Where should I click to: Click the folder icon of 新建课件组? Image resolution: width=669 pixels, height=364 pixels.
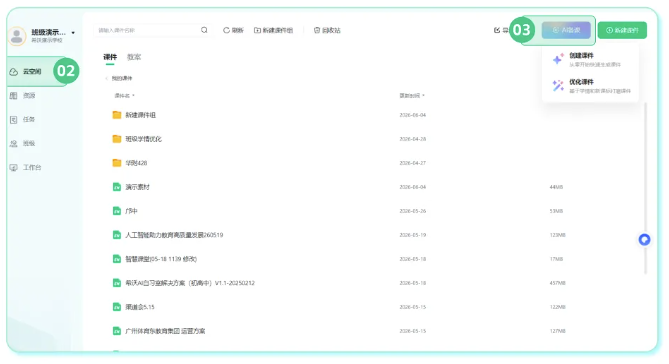pyautogui.click(x=116, y=115)
